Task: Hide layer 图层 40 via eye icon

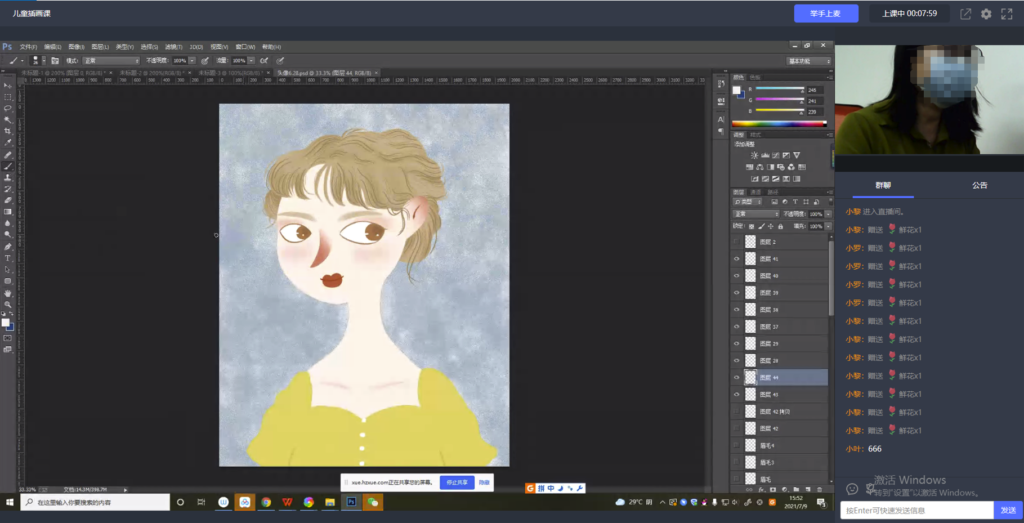Action: tap(737, 276)
